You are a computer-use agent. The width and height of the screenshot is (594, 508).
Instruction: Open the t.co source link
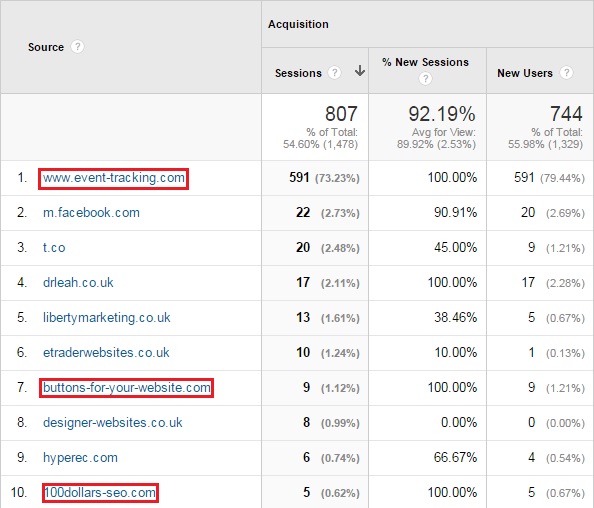click(x=54, y=247)
